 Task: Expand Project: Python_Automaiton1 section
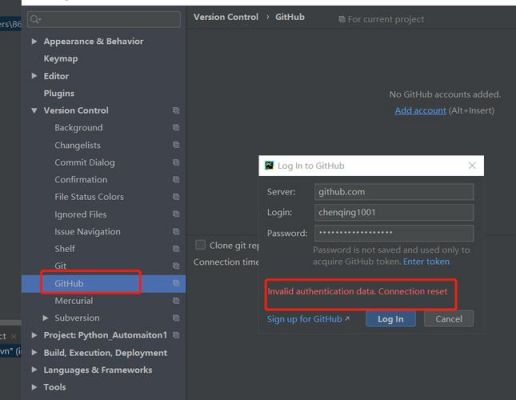pyautogui.click(x=34, y=335)
